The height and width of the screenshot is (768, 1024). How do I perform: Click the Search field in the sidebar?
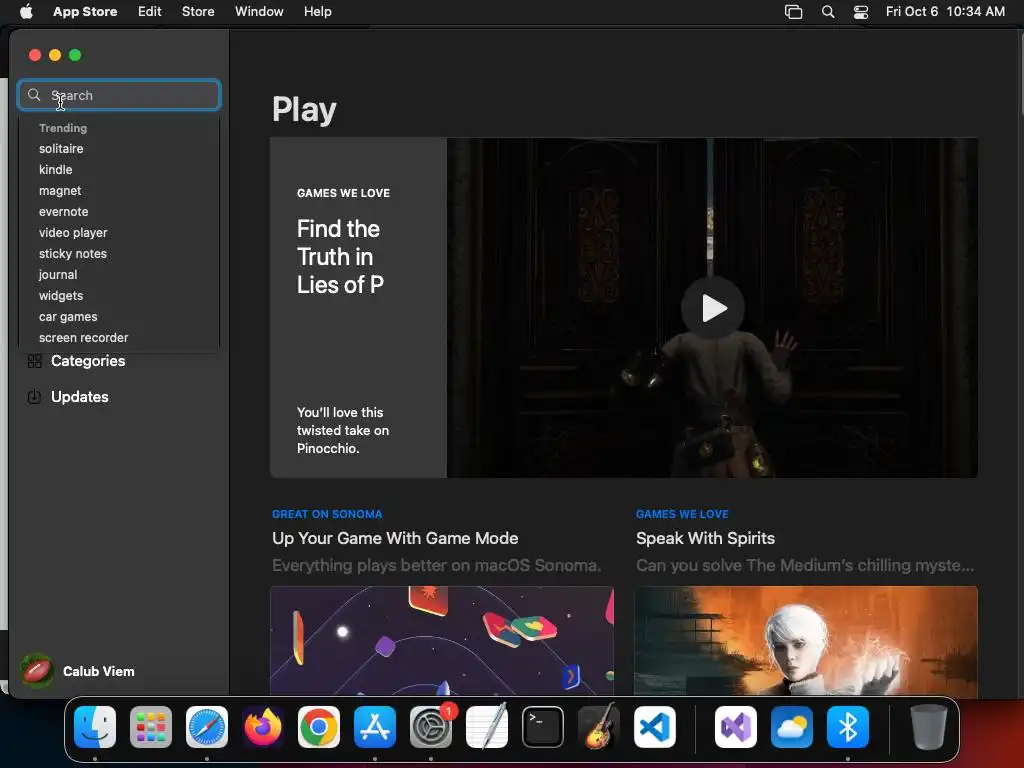point(119,95)
